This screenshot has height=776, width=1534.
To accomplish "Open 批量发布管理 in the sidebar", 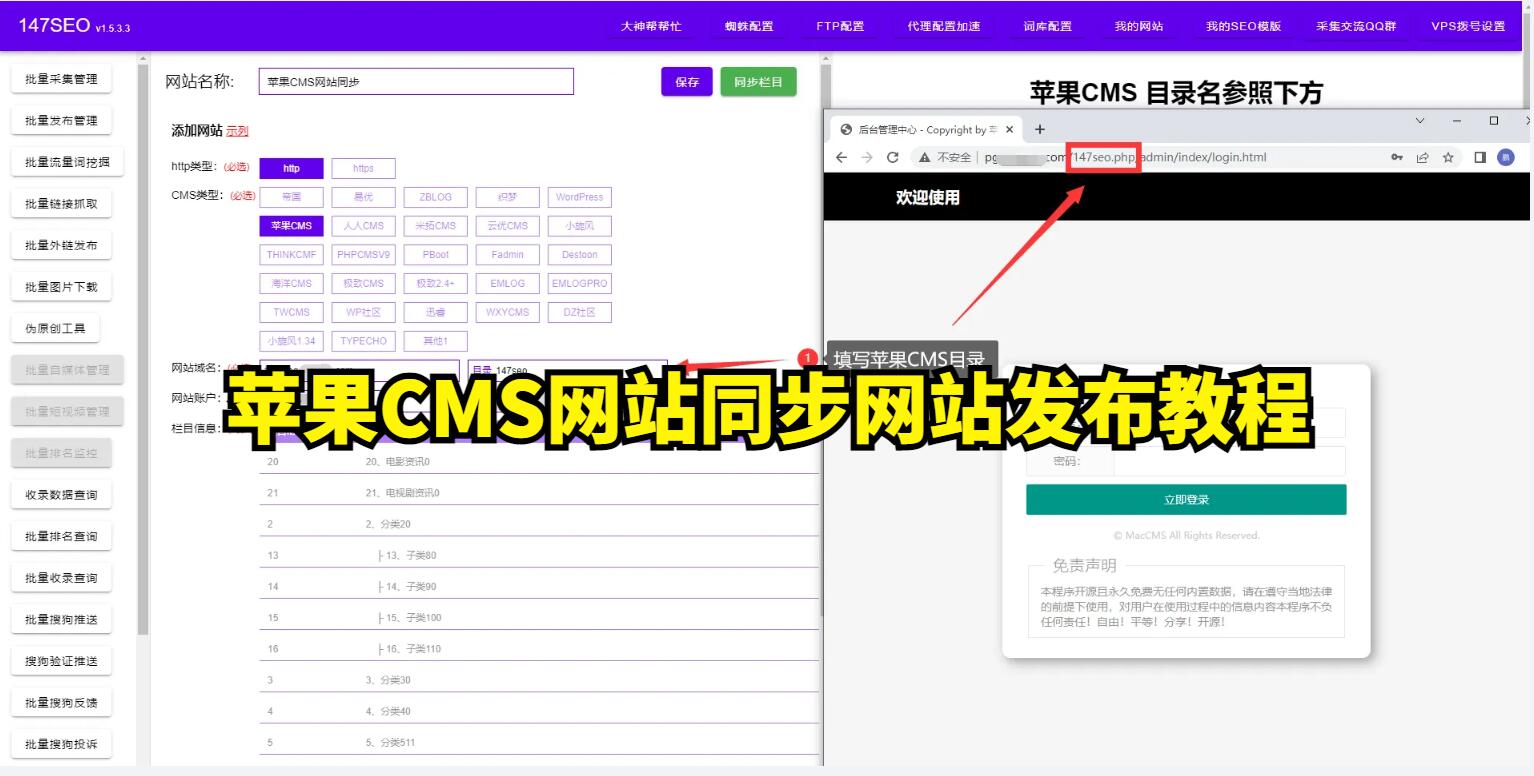I will 61,121.
